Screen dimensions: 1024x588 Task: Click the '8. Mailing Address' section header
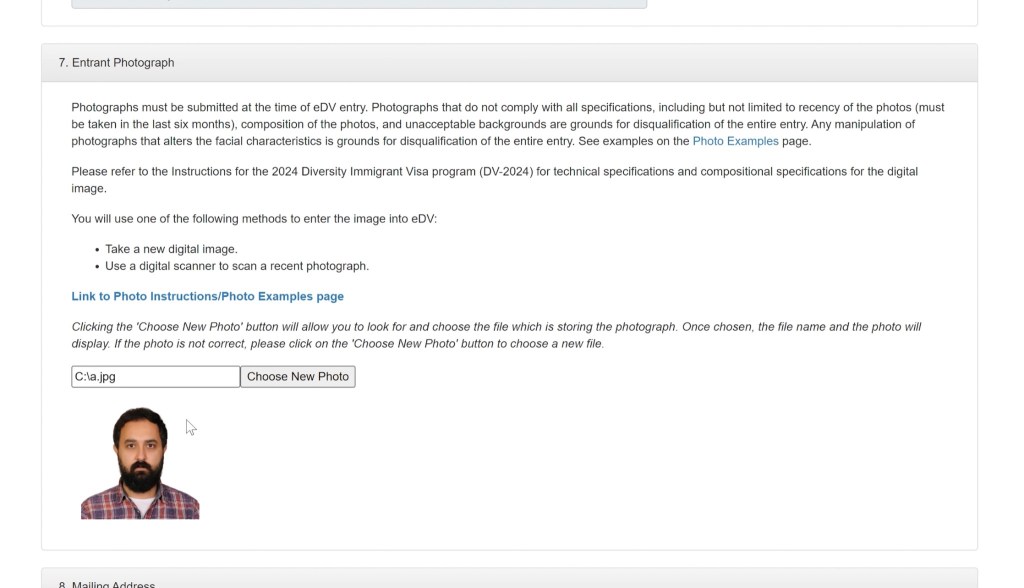pyautogui.click(x=107, y=584)
